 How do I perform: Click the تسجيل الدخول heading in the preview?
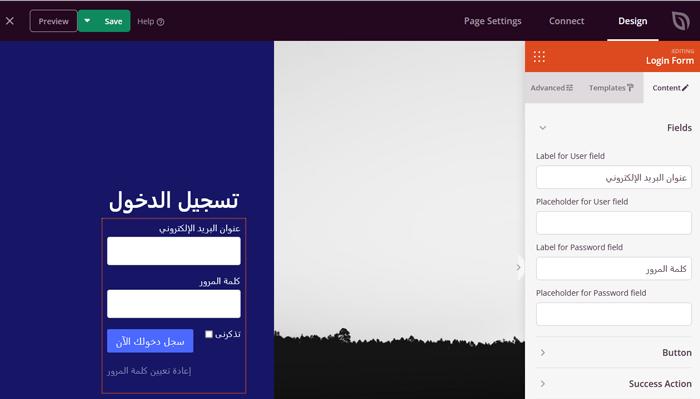click(174, 201)
